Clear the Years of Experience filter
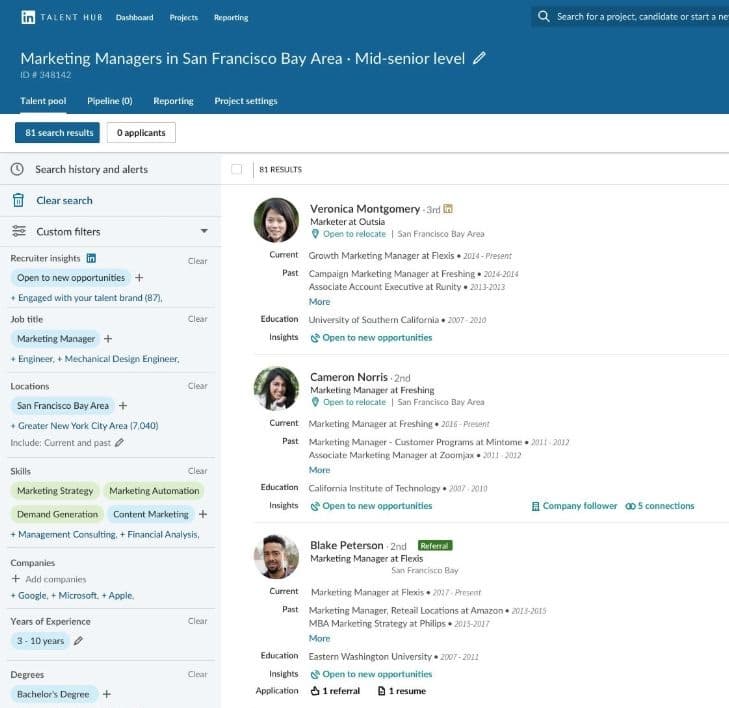729x708 pixels. pyautogui.click(x=198, y=621)
